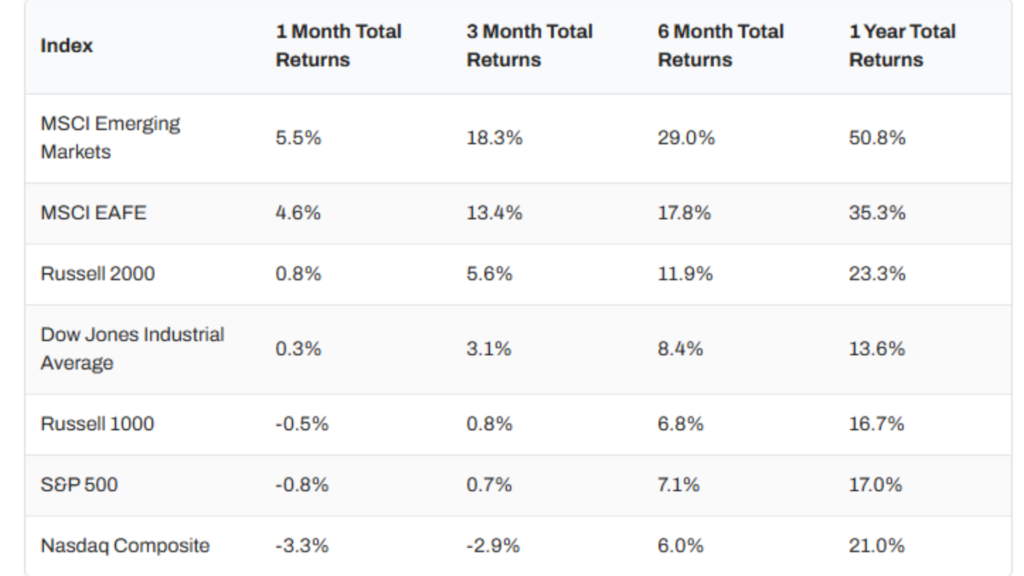This screenshot has width=1024, height=576.
Task: Click the 7.1% S&P 500 six-month cell
Action: tap(680, 485)
